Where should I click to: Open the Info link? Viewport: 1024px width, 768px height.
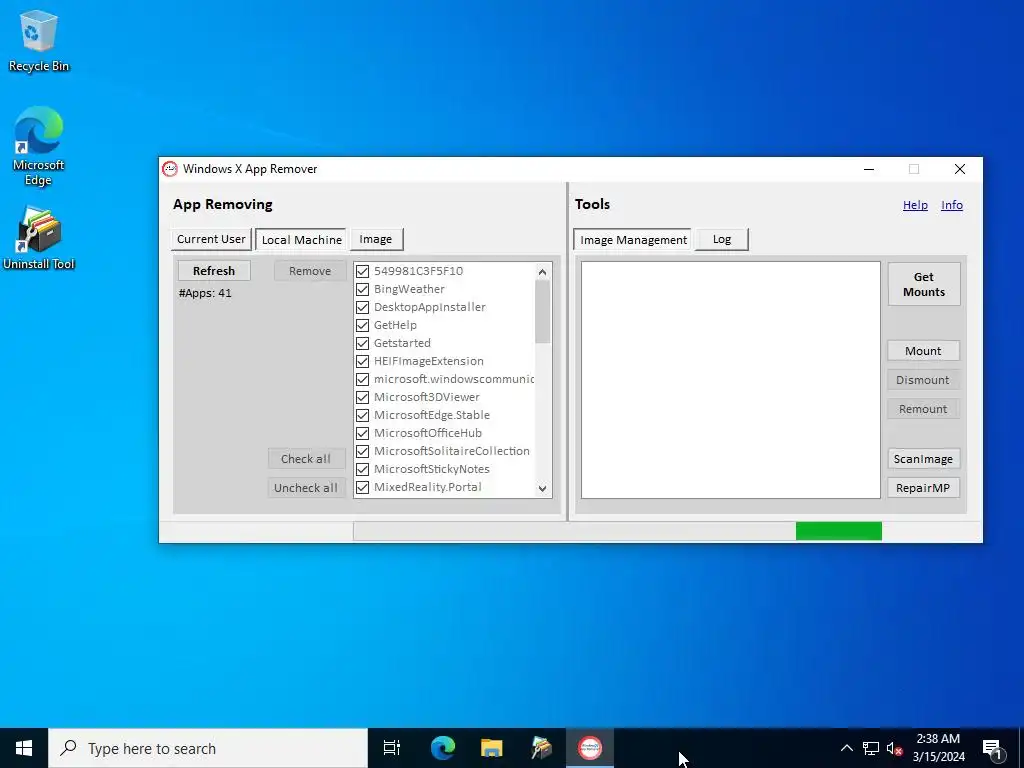pos(952,205)
